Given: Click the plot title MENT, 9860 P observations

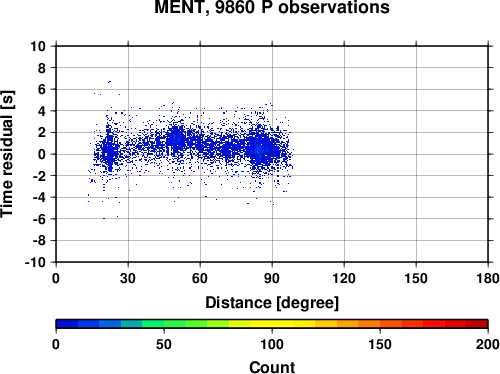Looking at the screenshot, I should (x=272, y=7).
